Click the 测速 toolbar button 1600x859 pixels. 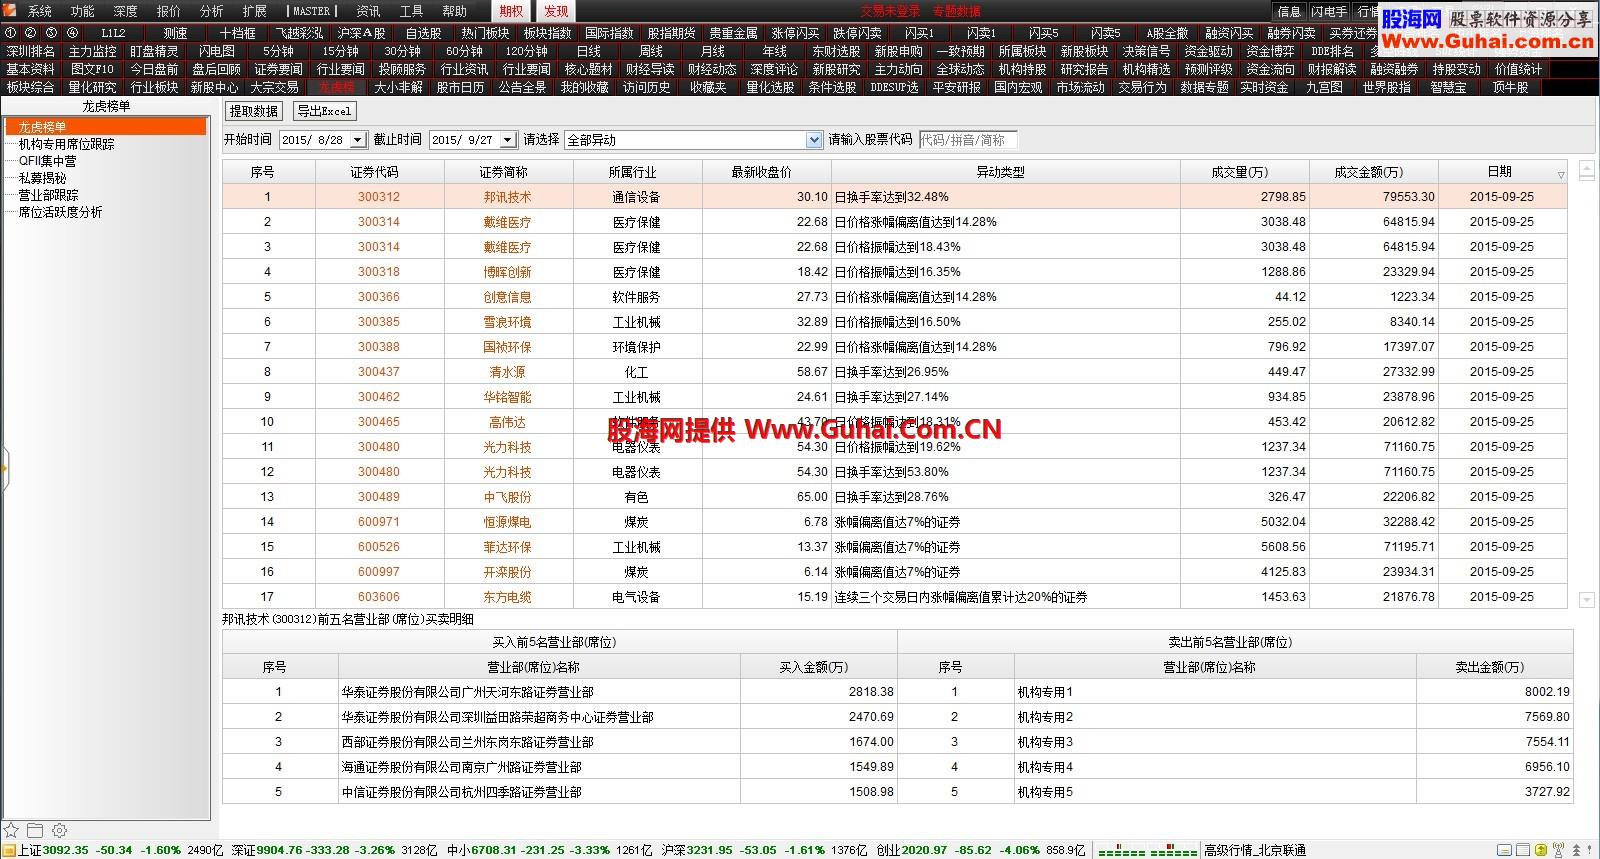pyautogui.click(x=176, y=33)
